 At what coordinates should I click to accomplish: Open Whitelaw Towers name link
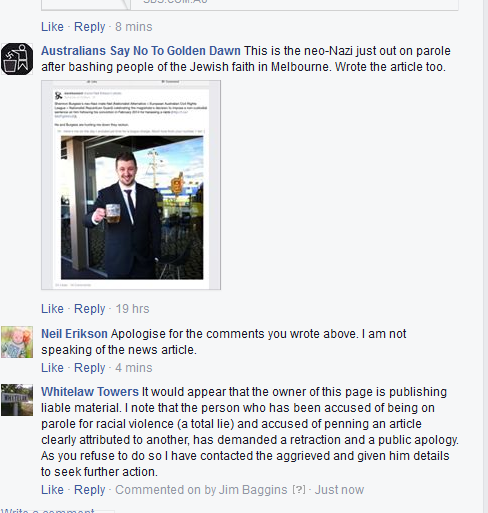coord(90,392)
